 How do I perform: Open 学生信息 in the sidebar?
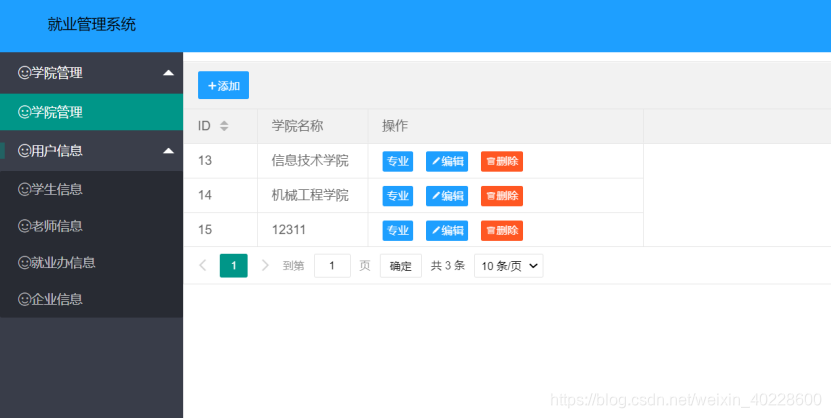[91, 189]
